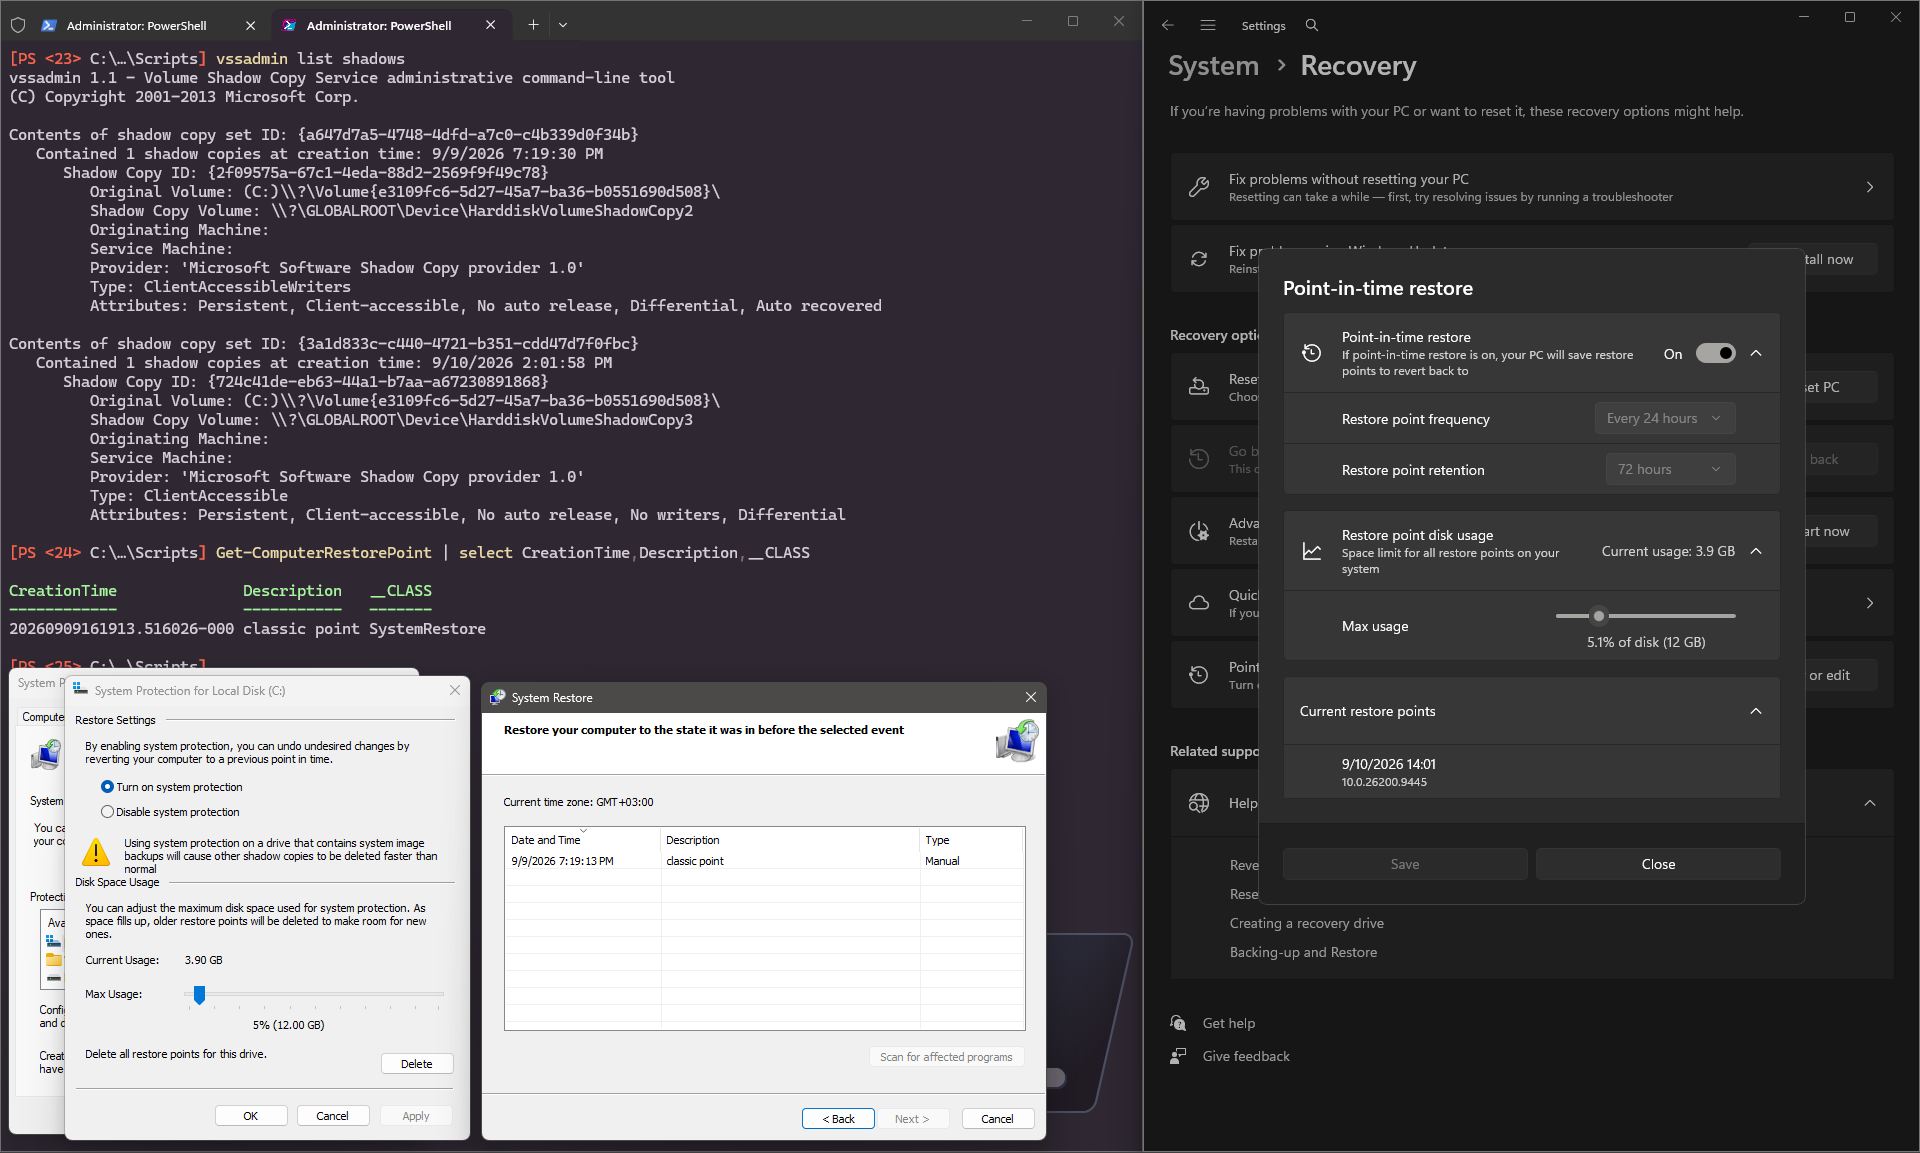Screen dimensions: 1920x1153
Task: Click System in the breadcrumb
Action: click(1213, 66)
